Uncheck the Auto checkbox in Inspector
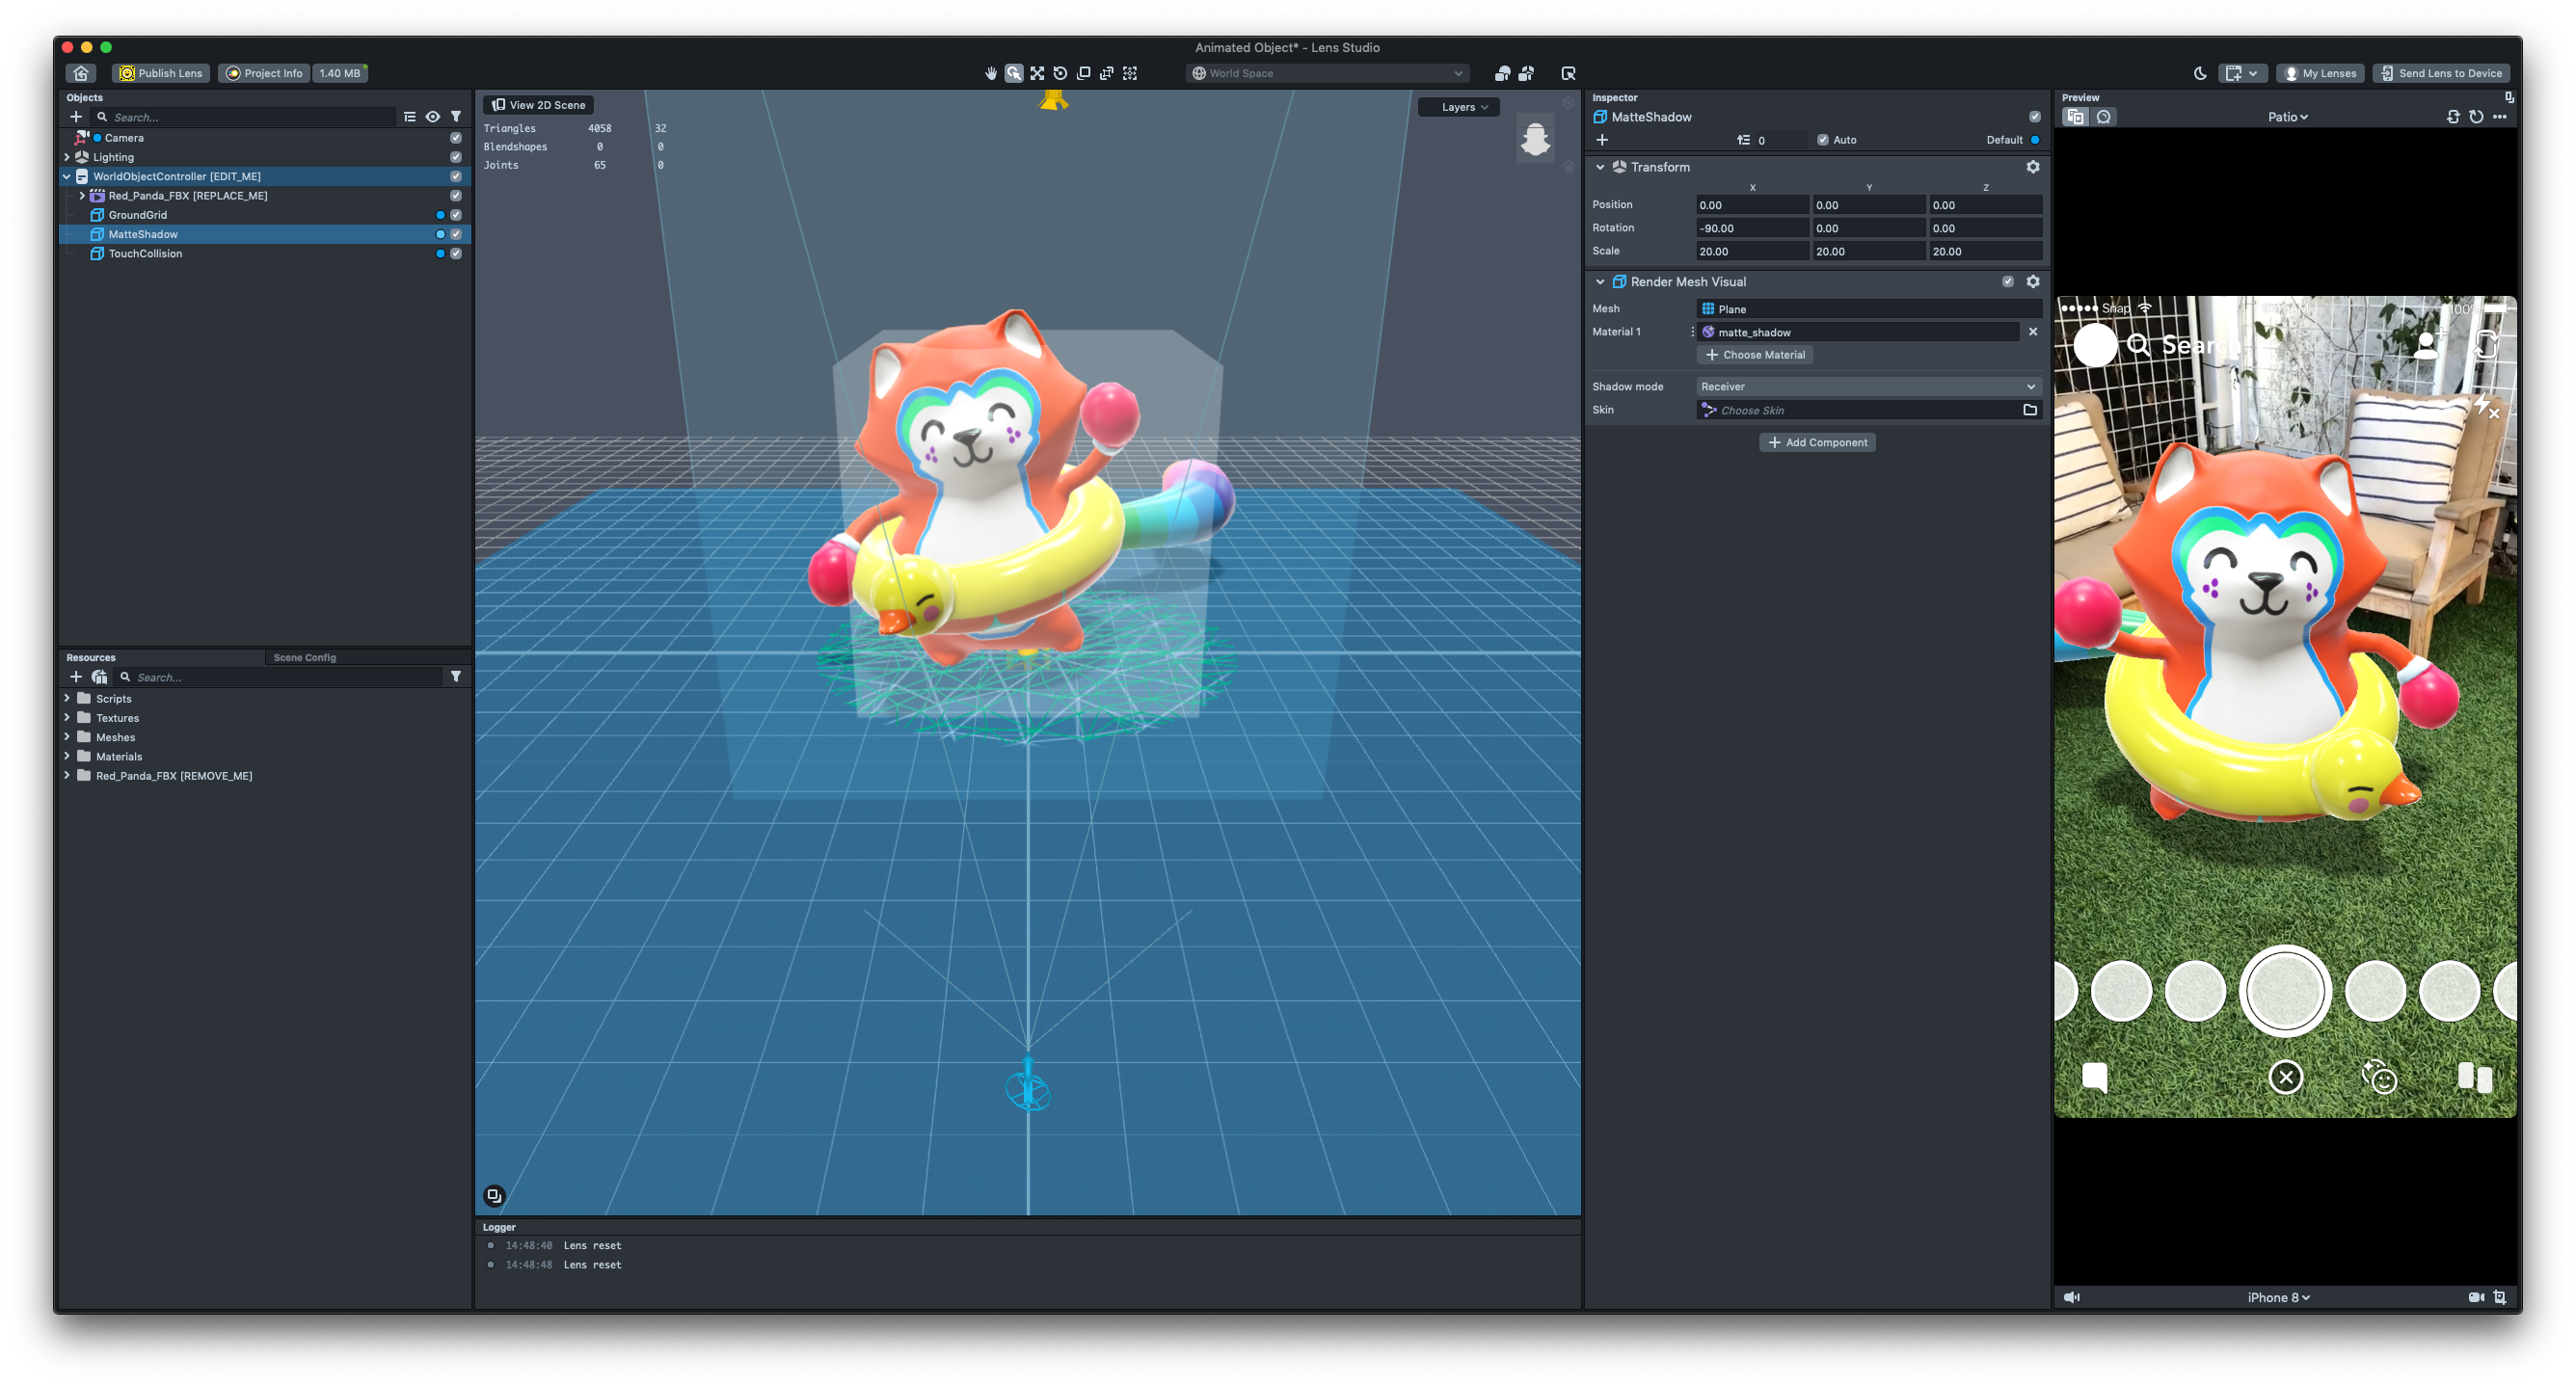 [x=1822, y=140]
